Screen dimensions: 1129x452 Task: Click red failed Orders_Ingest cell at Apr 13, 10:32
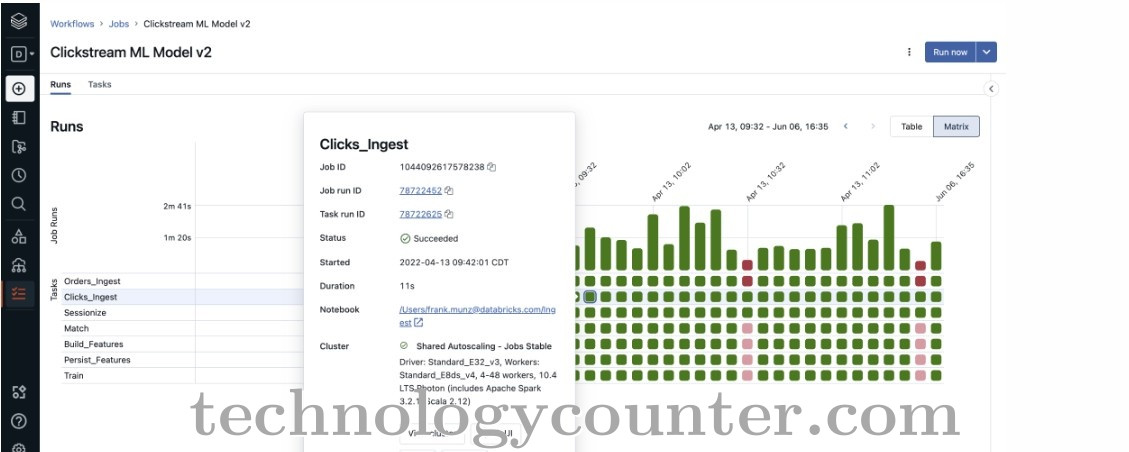click(747, 281)
